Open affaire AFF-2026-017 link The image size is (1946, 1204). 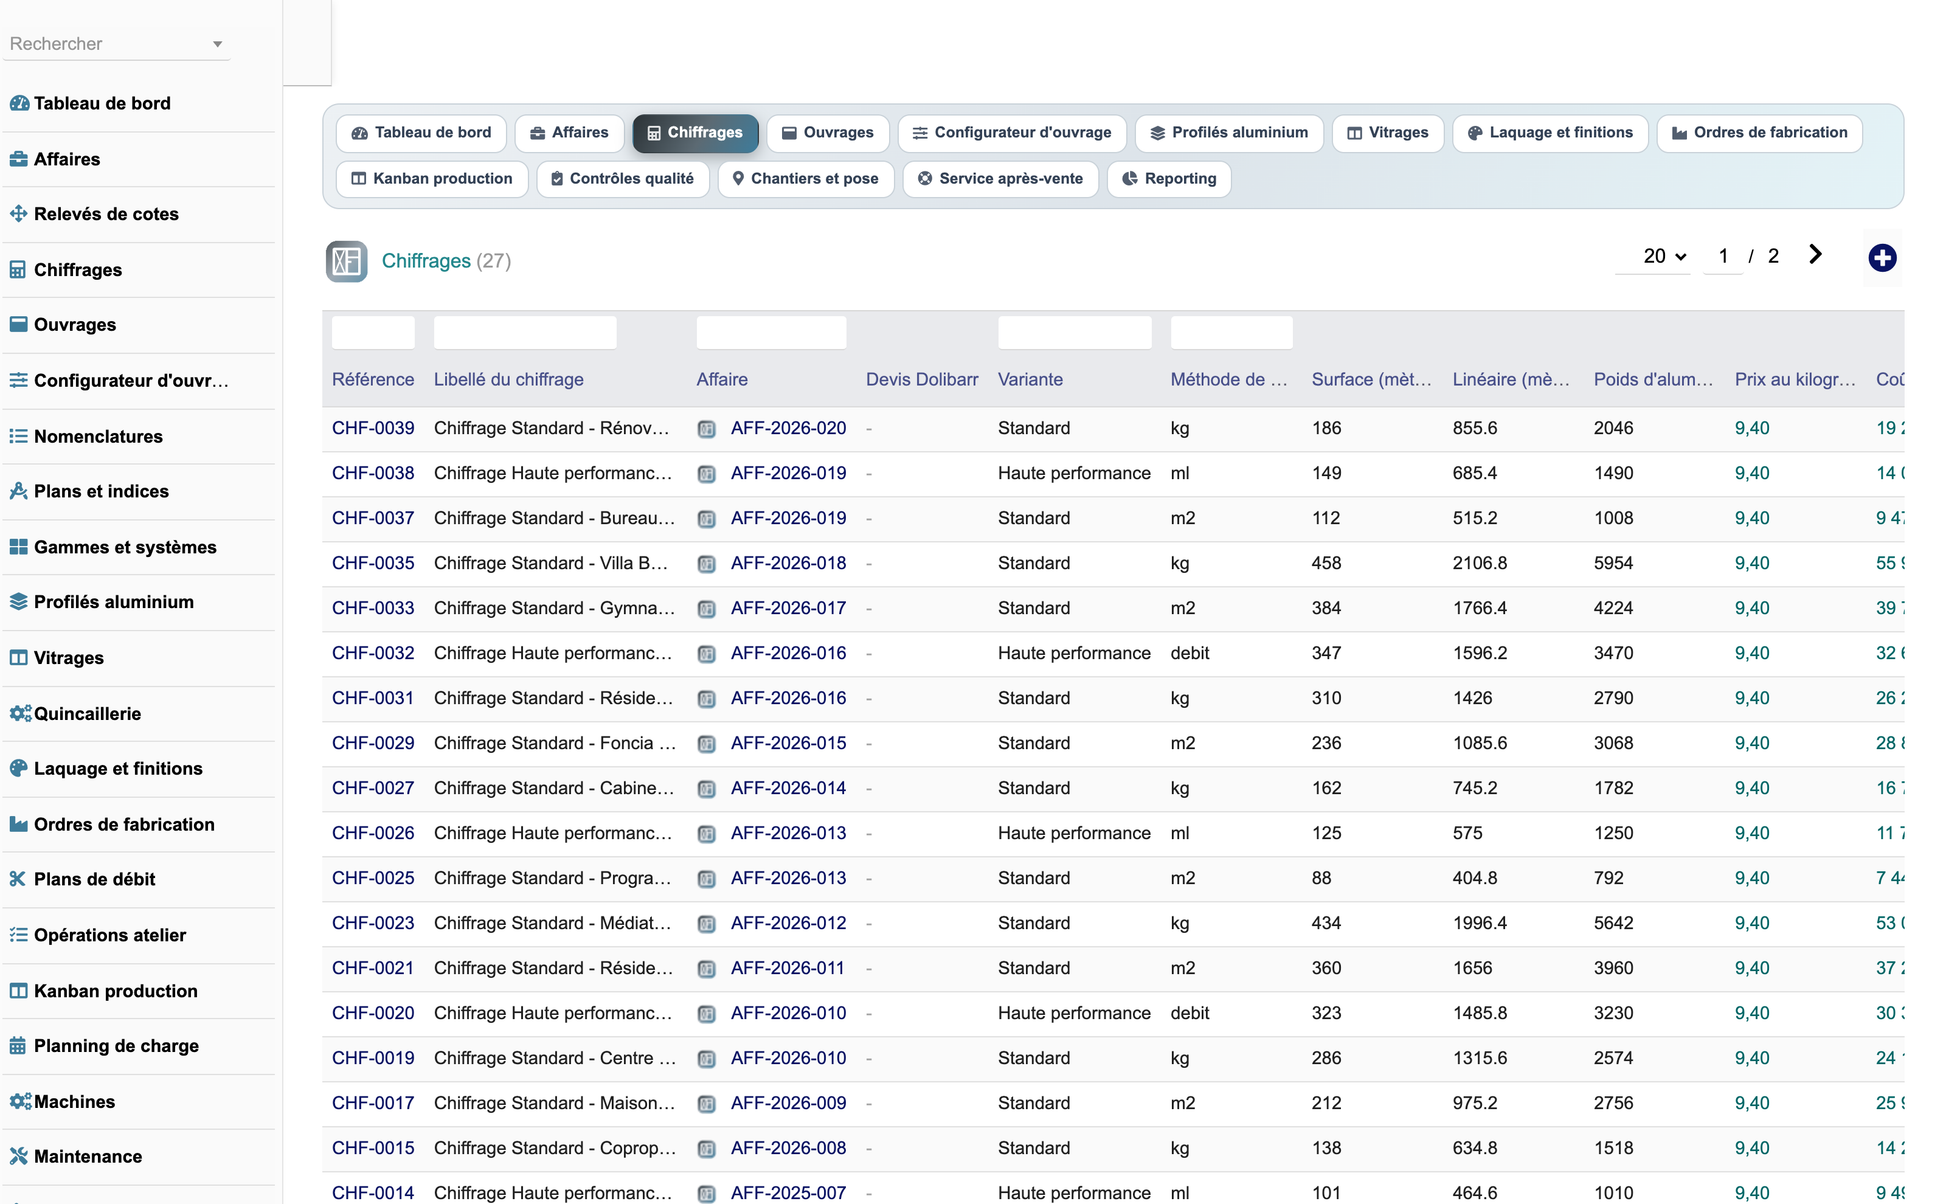click(788, 608)
